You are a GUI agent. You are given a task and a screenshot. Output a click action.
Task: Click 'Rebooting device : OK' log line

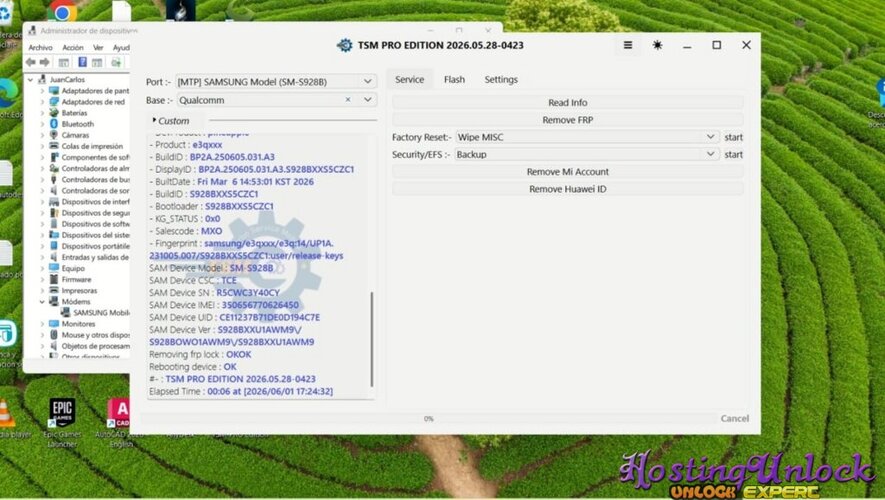[x=192, y=367]
